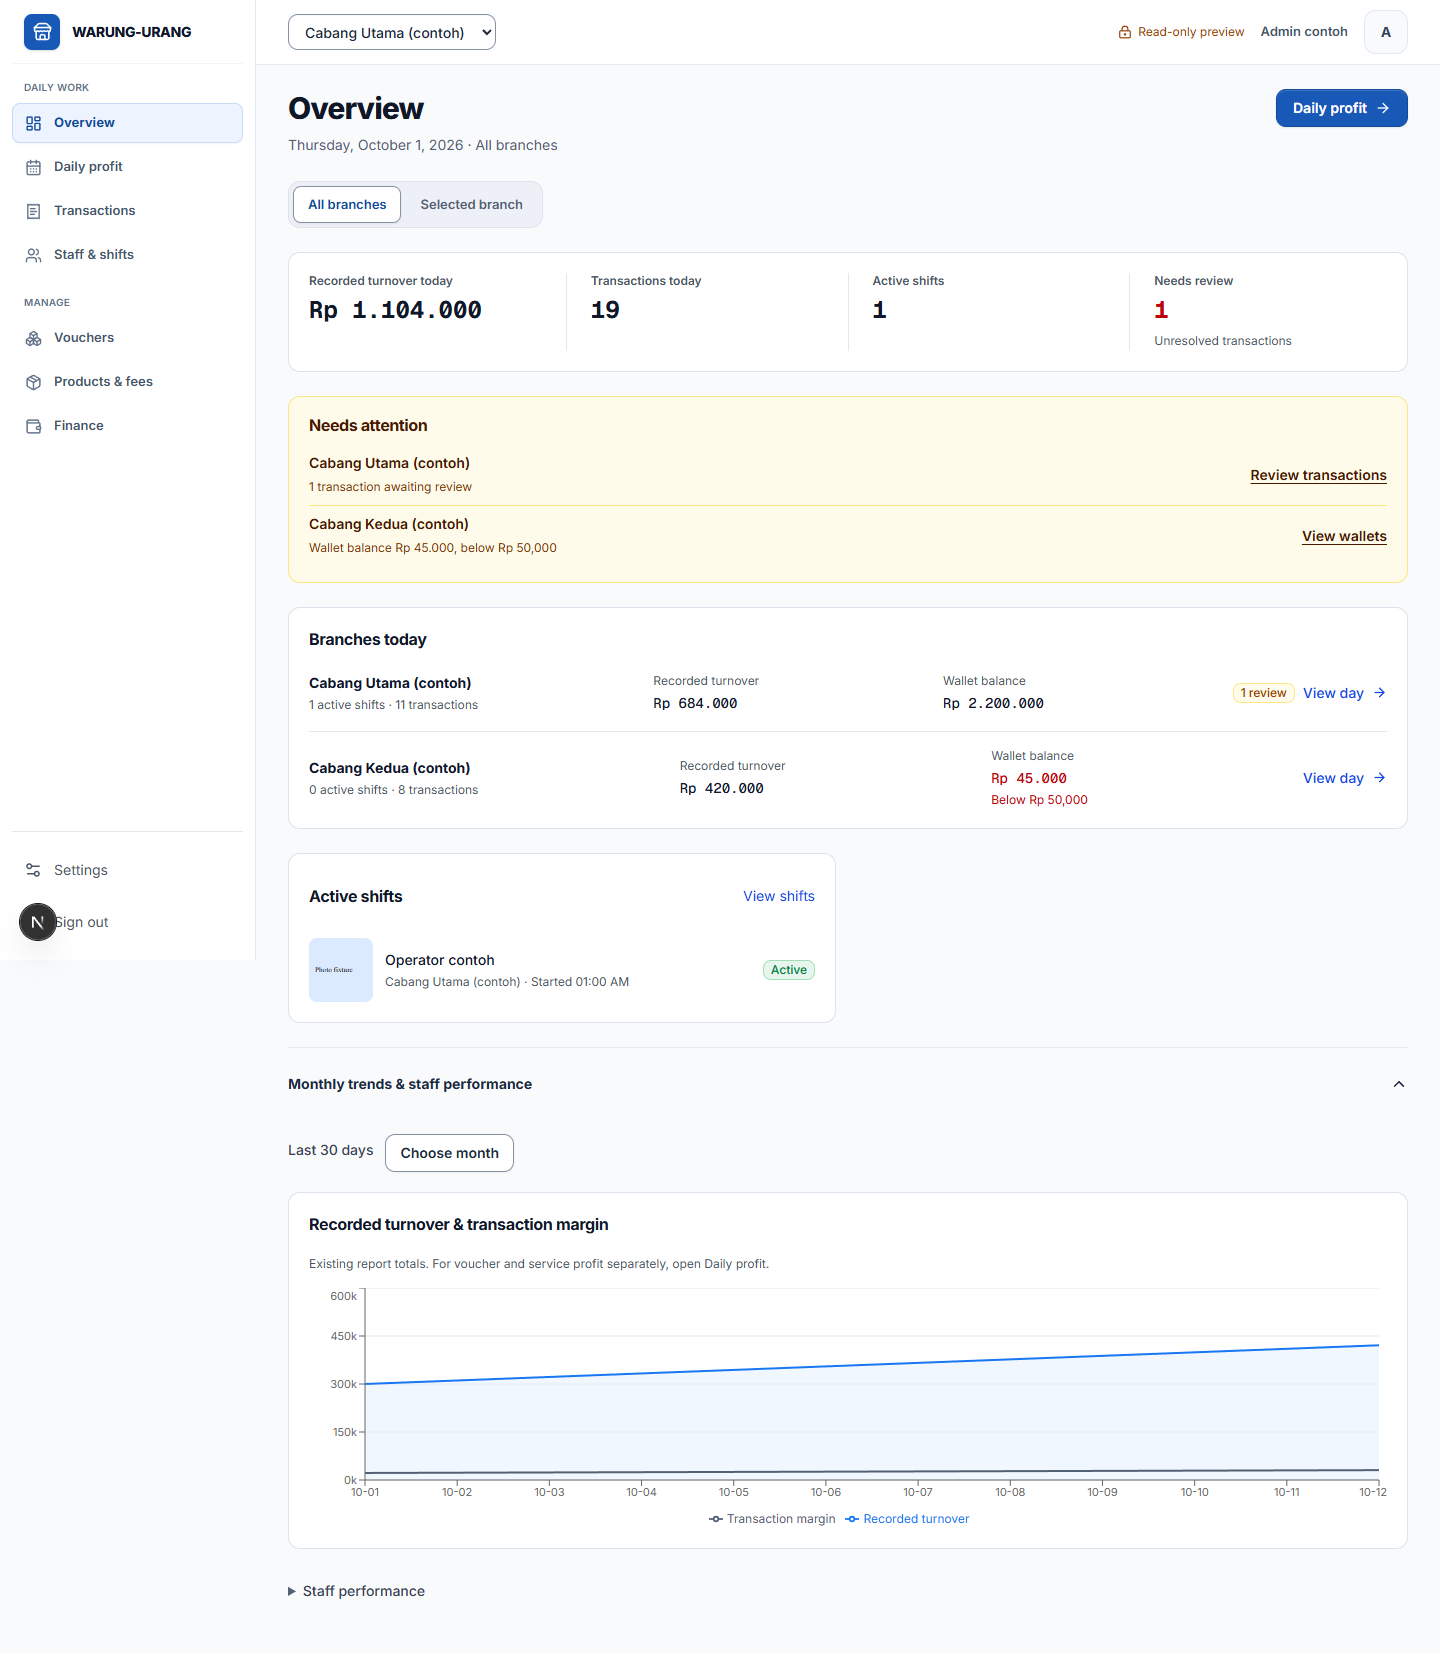Click the 'Admin contoh' user name

coord(1304,32)
